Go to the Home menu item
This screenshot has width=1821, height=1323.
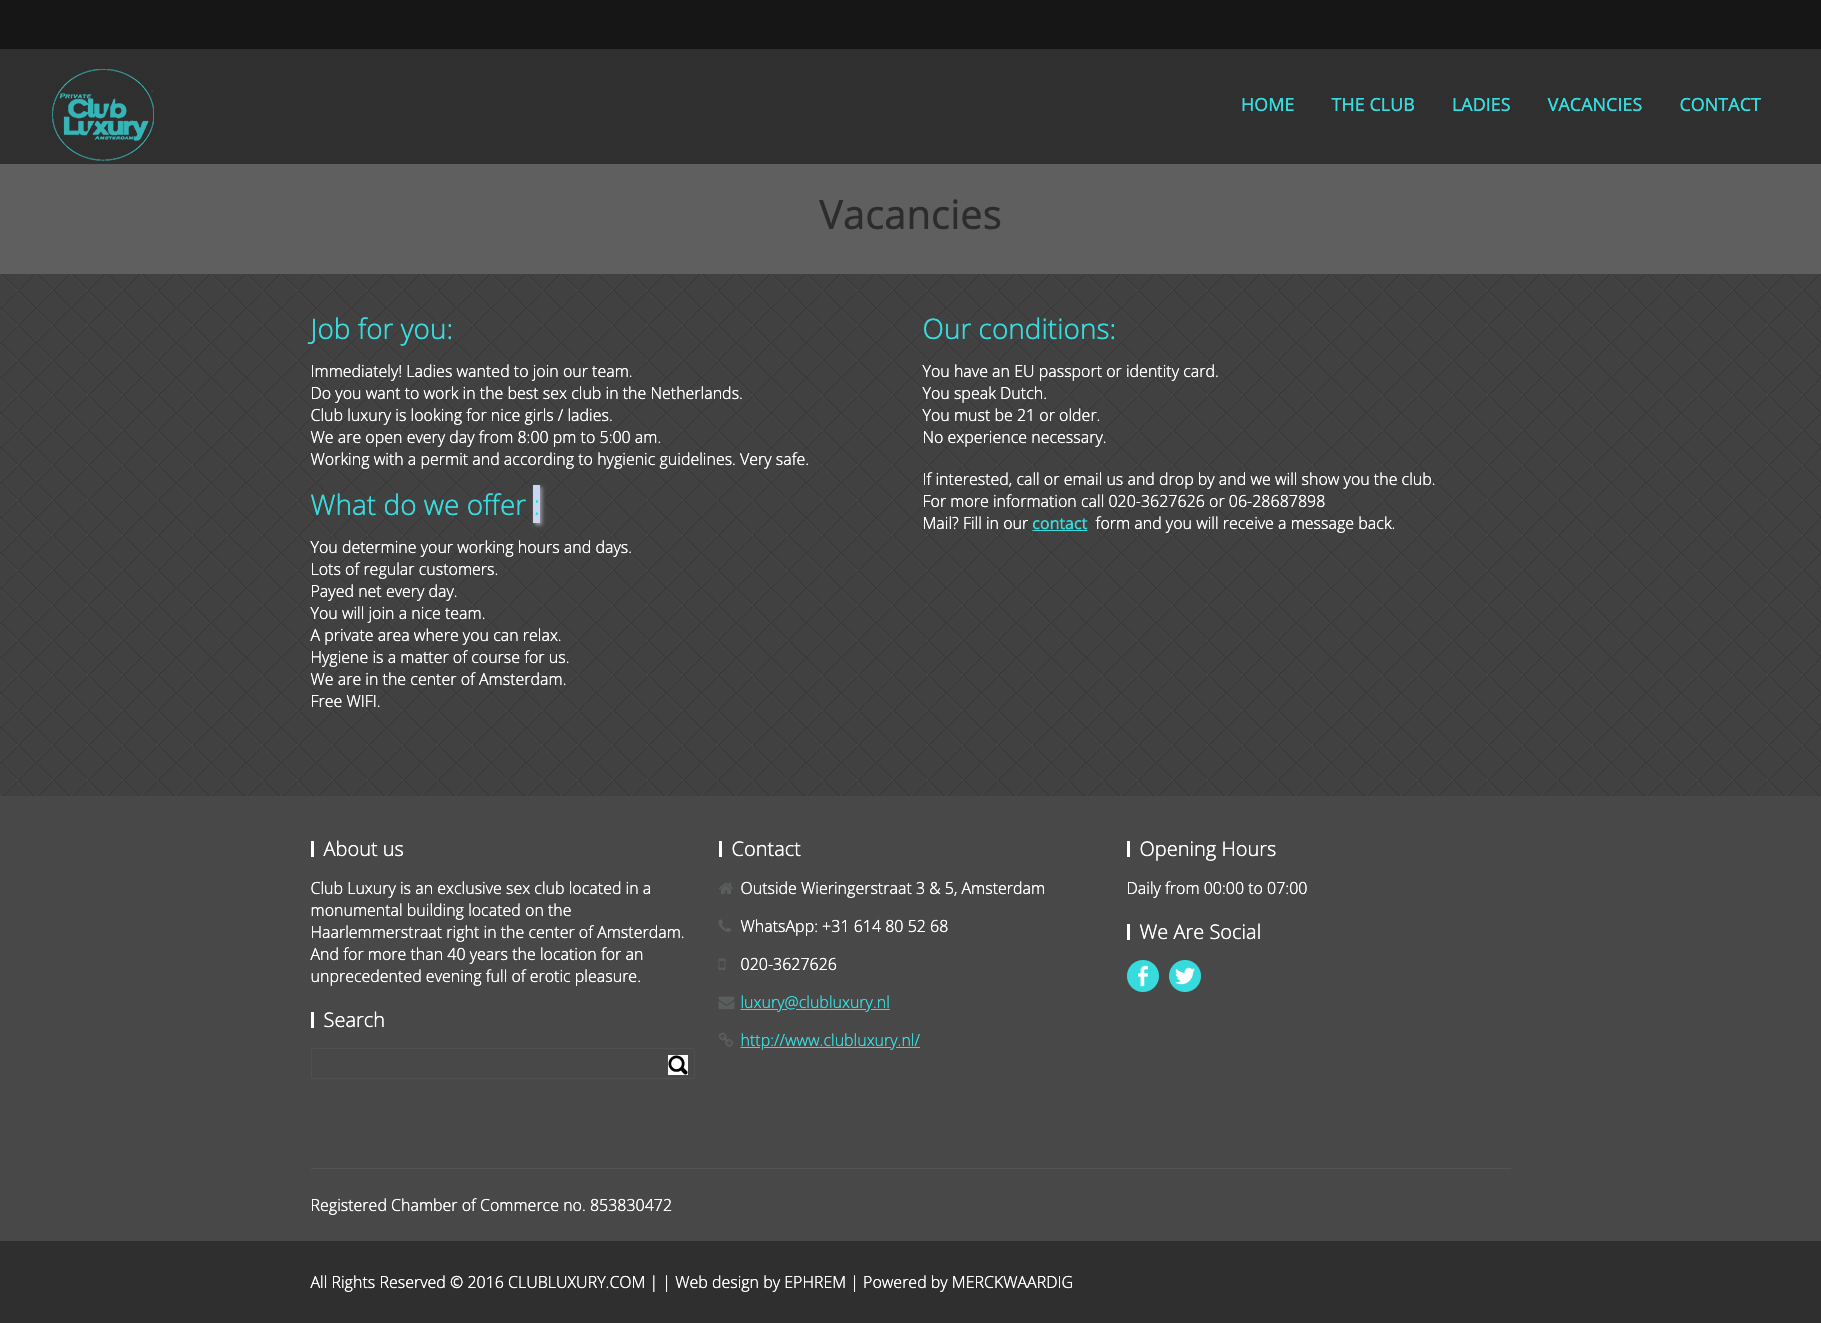[1267, 105]
